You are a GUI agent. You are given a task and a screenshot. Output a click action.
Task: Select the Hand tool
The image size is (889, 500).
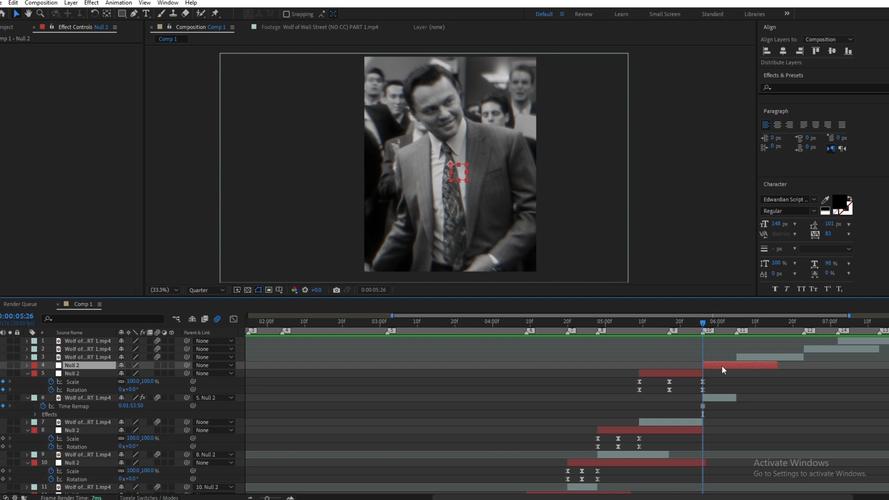pos(28,14)
